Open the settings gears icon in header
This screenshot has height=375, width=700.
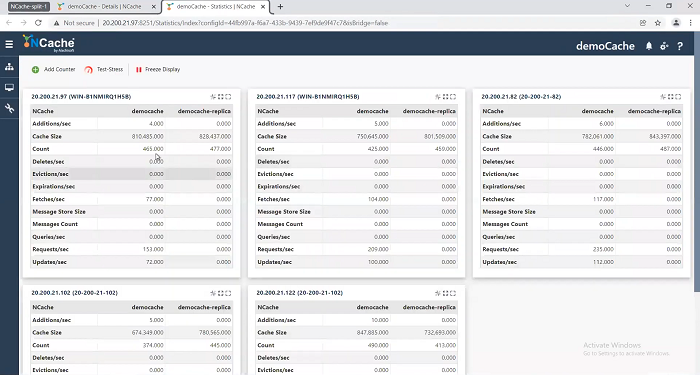tap(664, 46)
